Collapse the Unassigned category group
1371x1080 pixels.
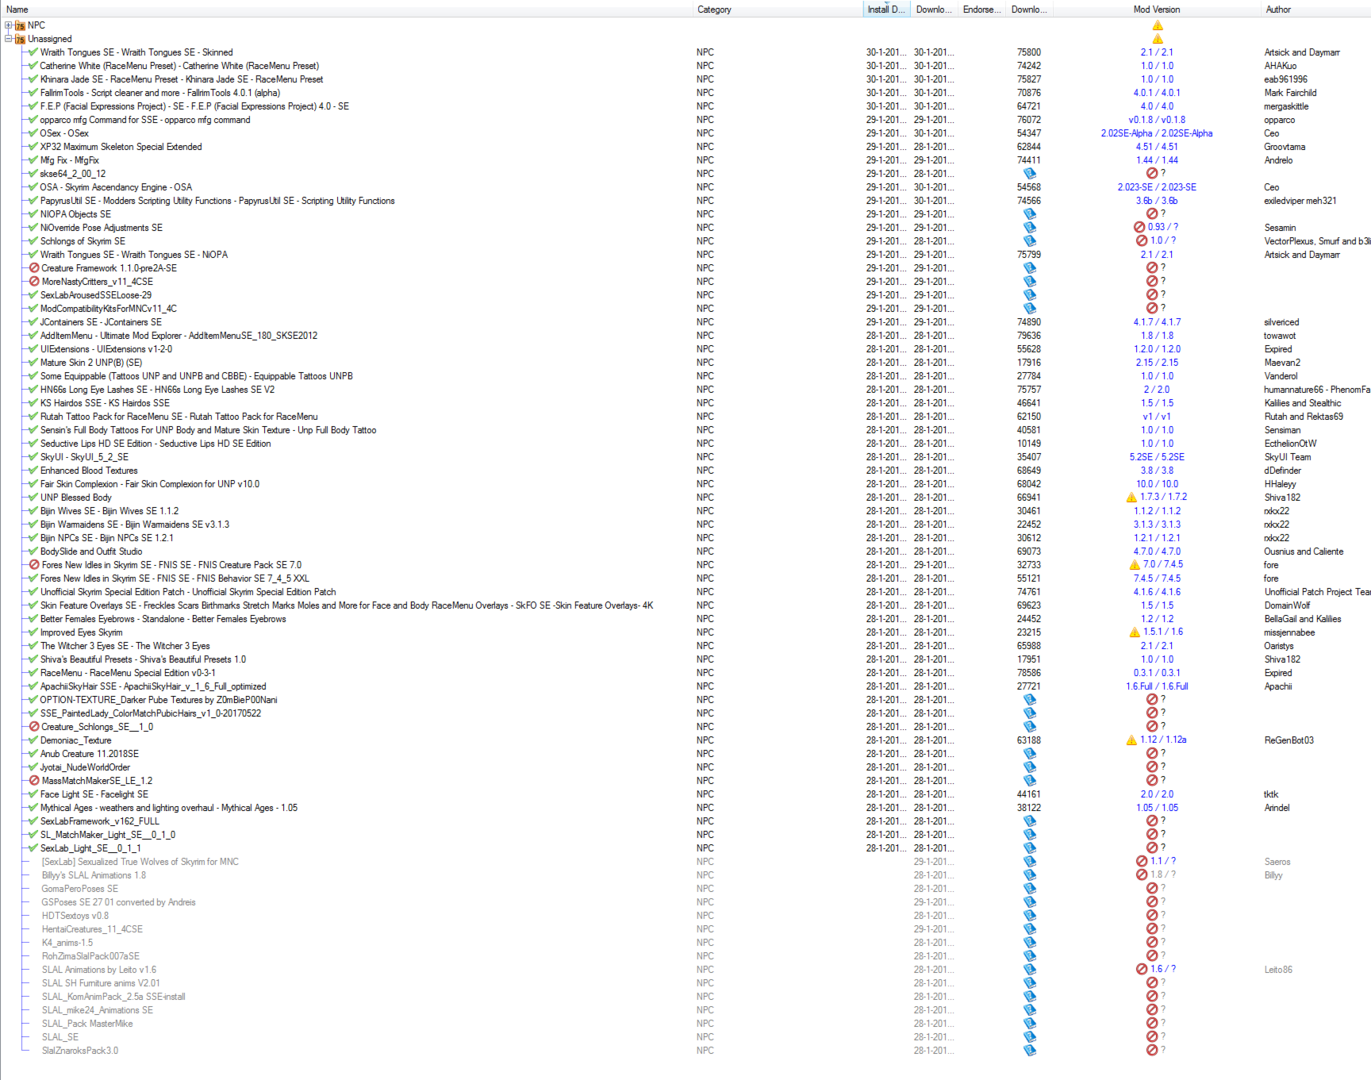[x=8, y=39]
